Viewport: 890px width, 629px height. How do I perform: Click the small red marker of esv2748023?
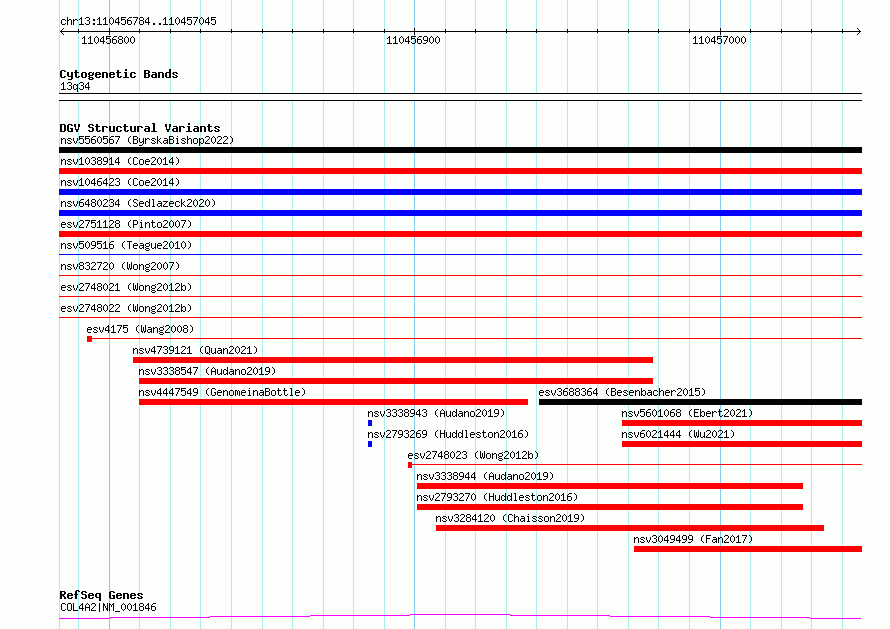(x=410, y=466)
